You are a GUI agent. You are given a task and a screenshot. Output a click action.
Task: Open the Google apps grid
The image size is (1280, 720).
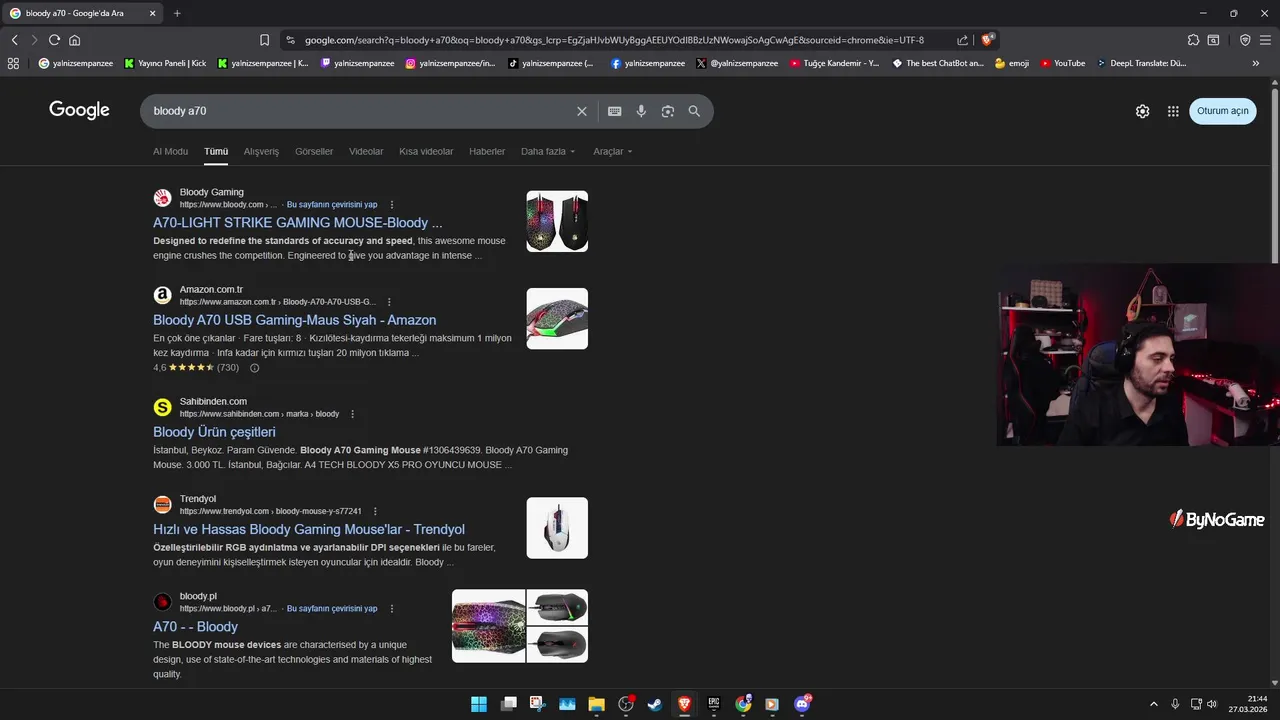(x=1173, y=111)
